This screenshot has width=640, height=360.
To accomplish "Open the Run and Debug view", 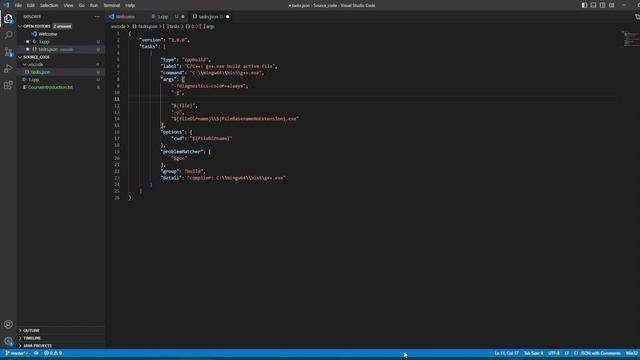I will pyautogui.click(x=8, y=69).
